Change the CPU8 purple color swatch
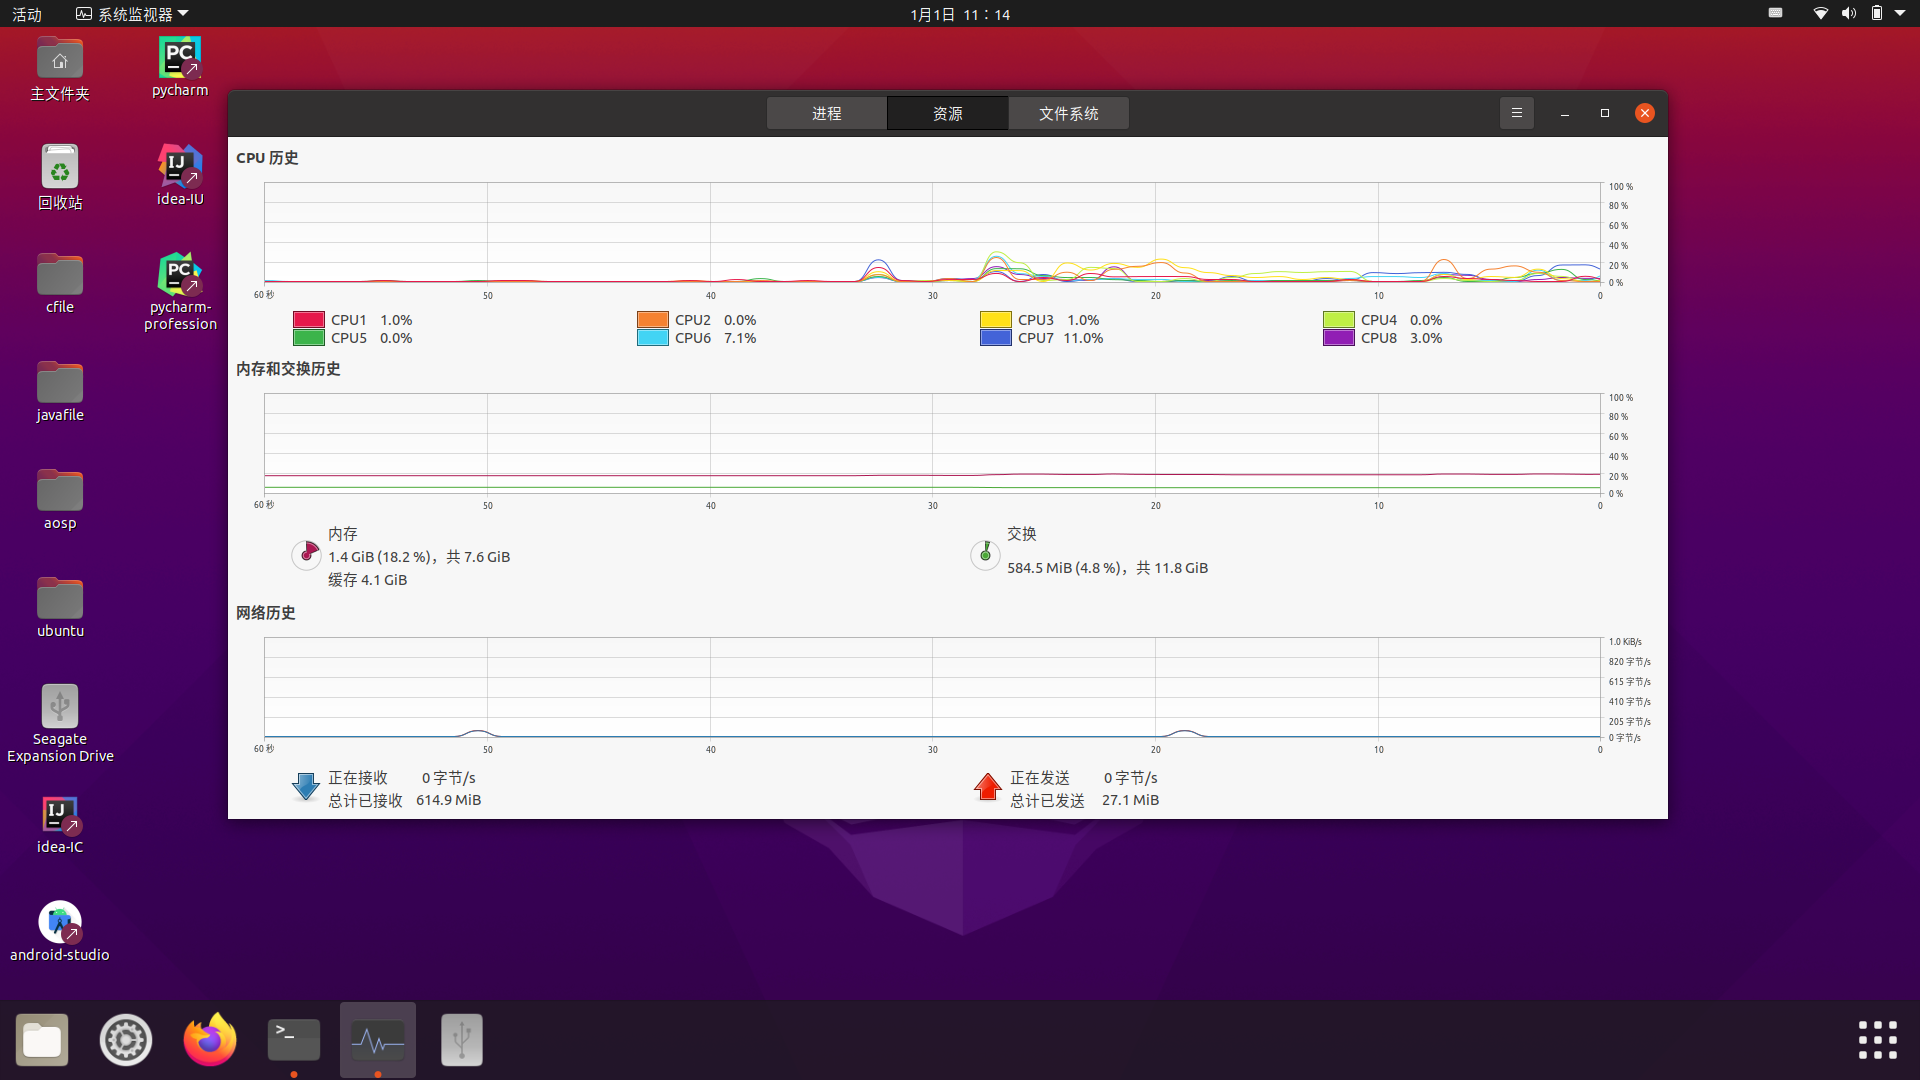This screenshot has height=1080, width=1920. pyautogui.click(x=1337, y=338)
